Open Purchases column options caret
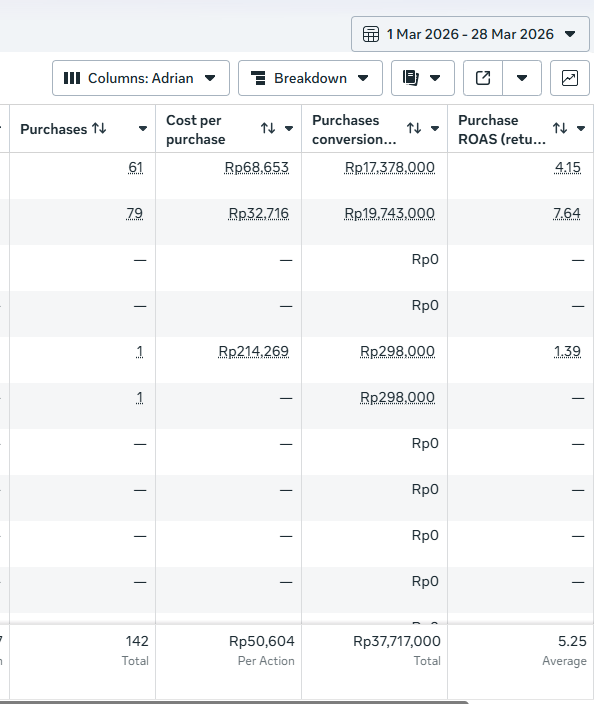This screenshot has height=704, width=594. pos(143,129)
